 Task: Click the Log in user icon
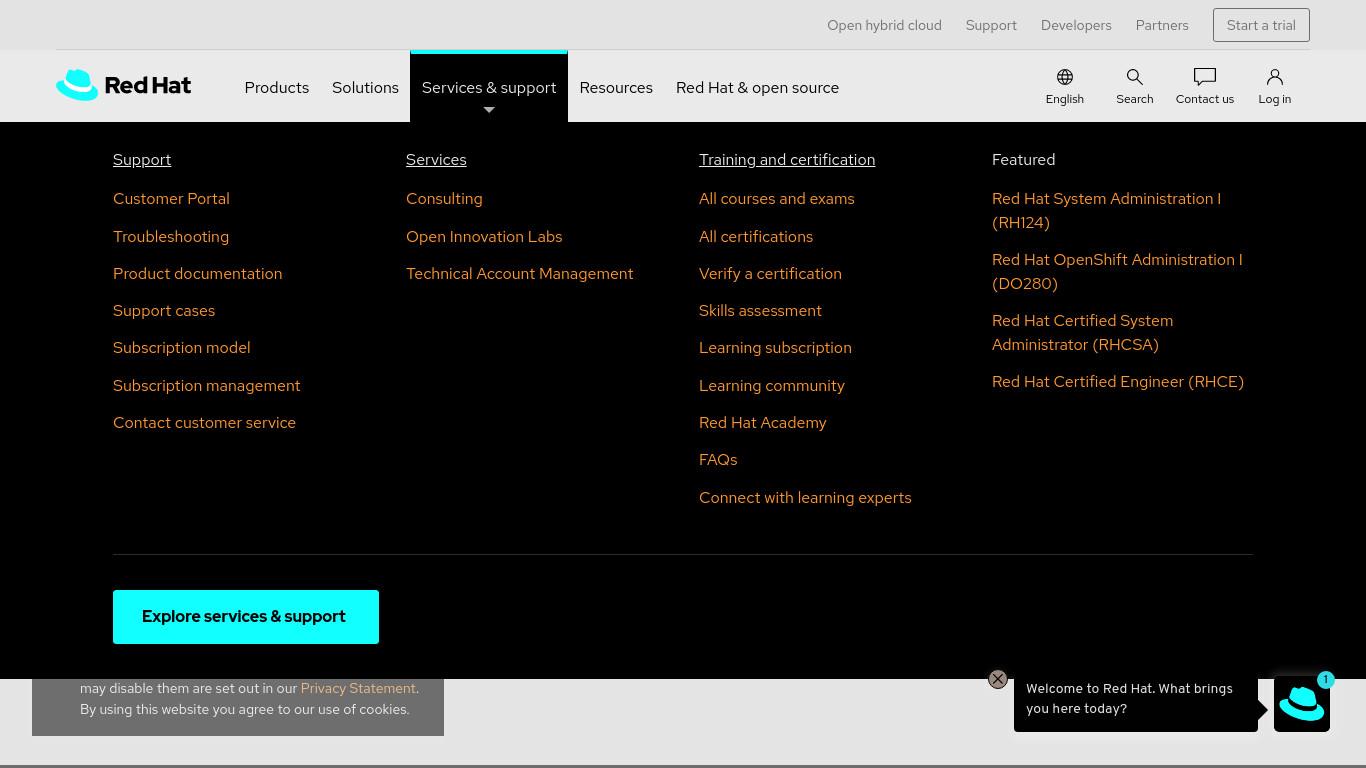(1274, 86)
